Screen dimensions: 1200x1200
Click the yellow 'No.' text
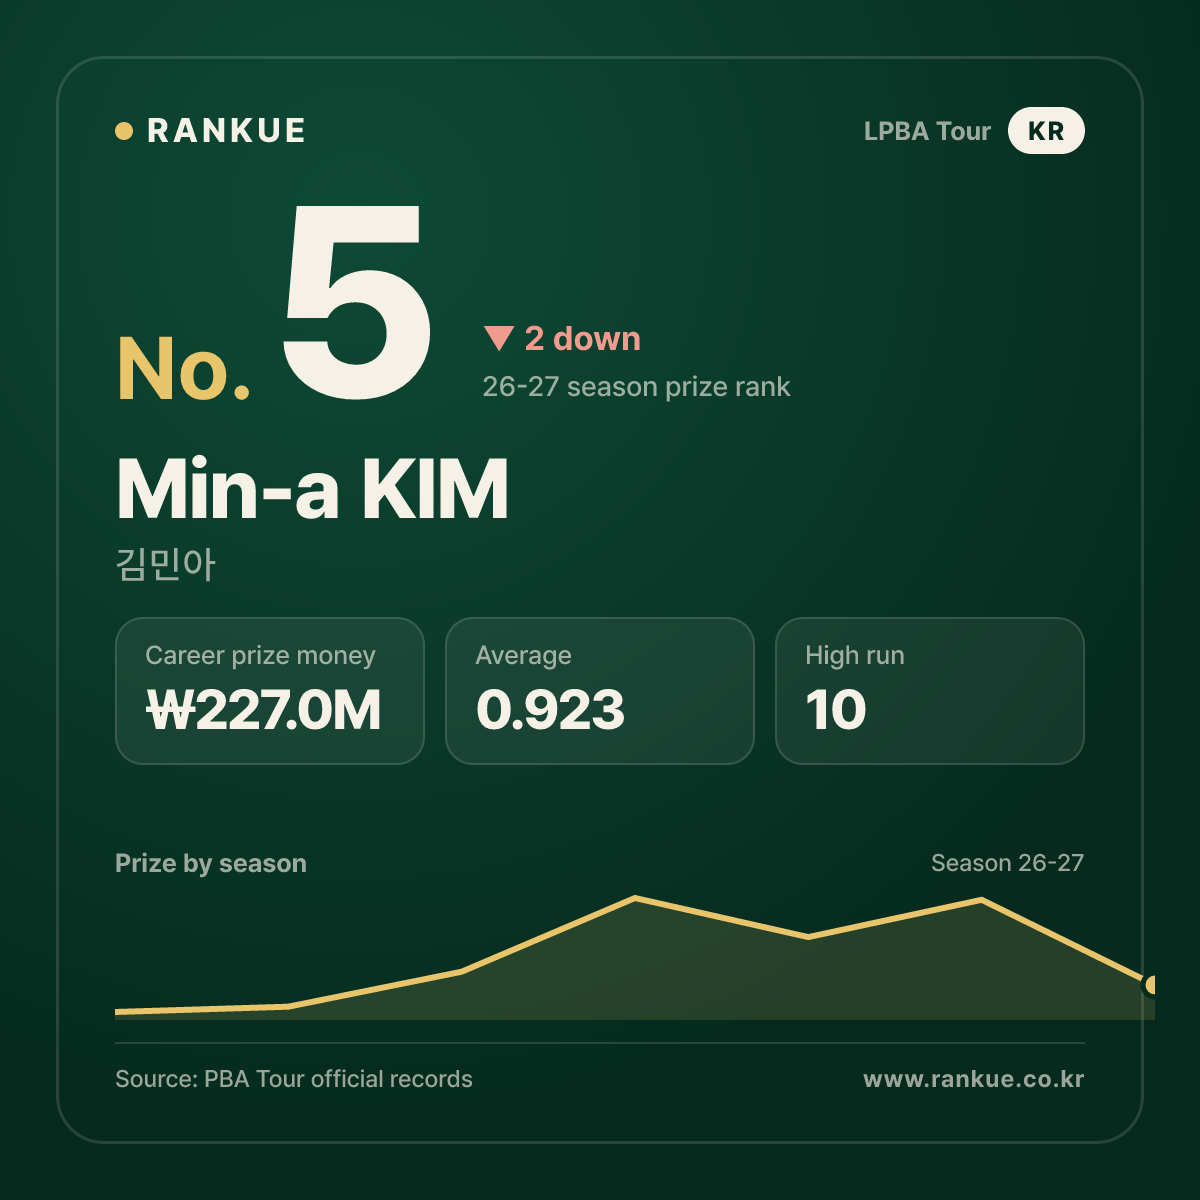tap(184, 370)
